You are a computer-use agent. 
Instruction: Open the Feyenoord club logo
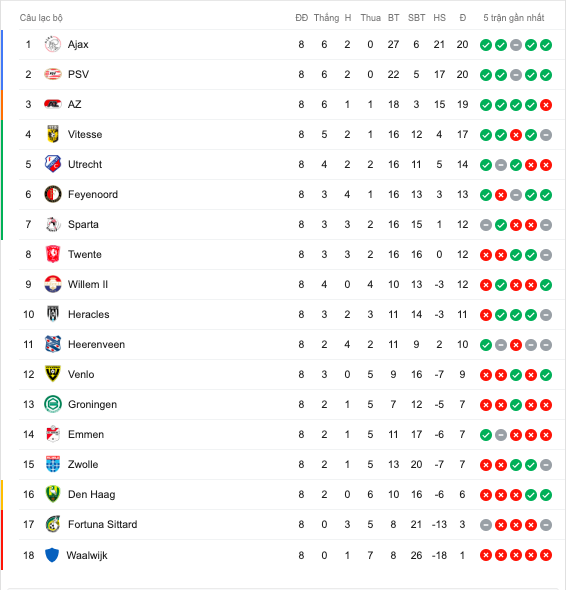click(53, 195)
